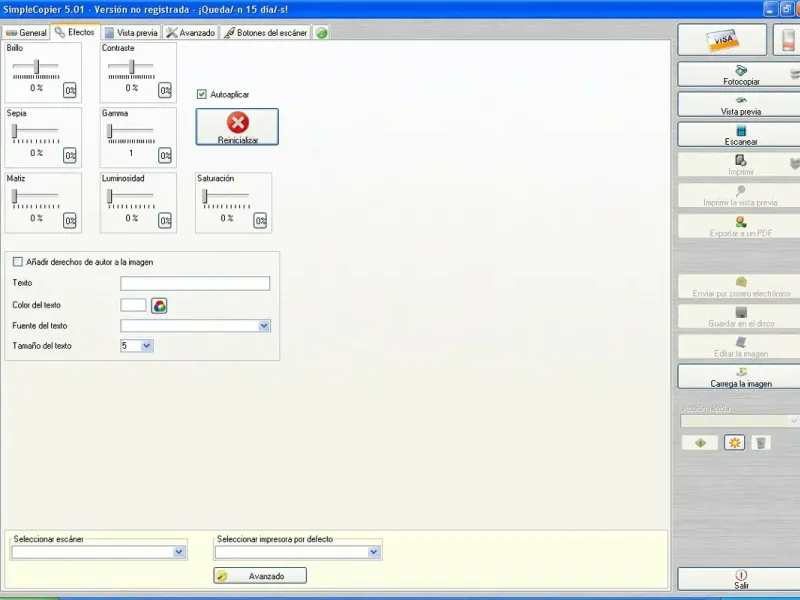Click Enviar por correo electrónico
Image resolution: width=800 pixels, height=600 pixels.
[x=741, y=286]
